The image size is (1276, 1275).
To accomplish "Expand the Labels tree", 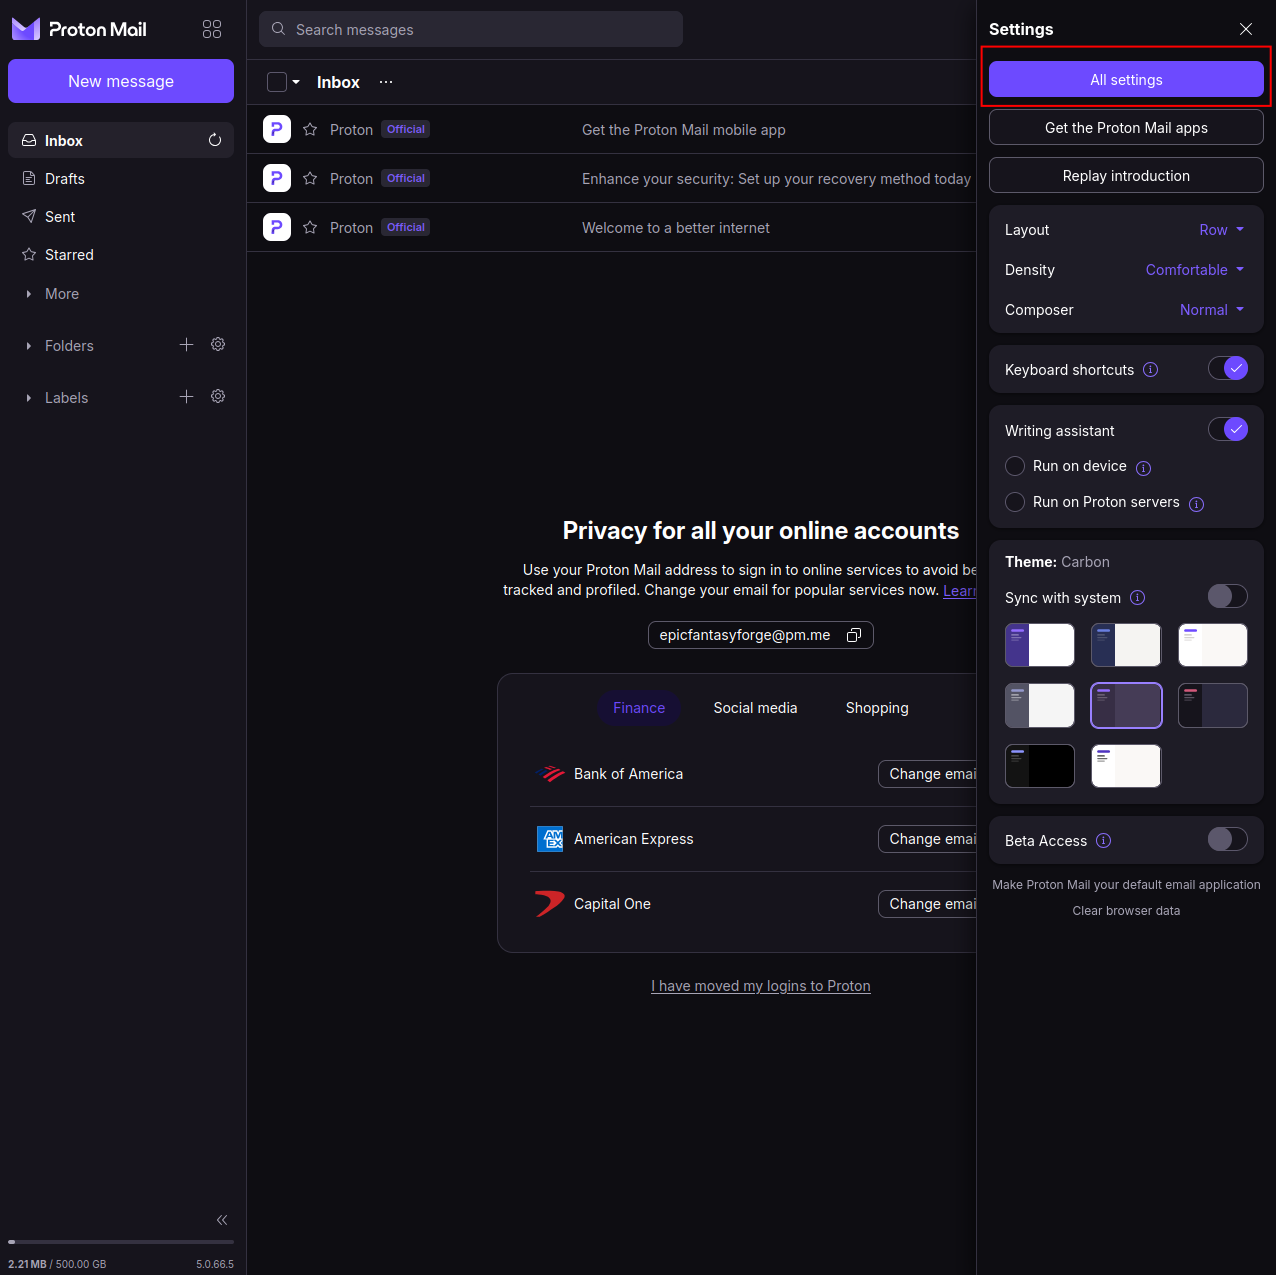I will pos(28,398).
